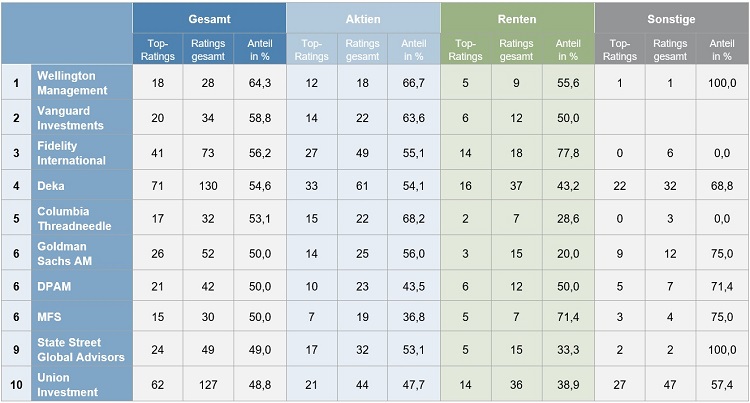Click Deka's total ratings value 130
Screen dimensions: 750x403
(x=208, y=185)
